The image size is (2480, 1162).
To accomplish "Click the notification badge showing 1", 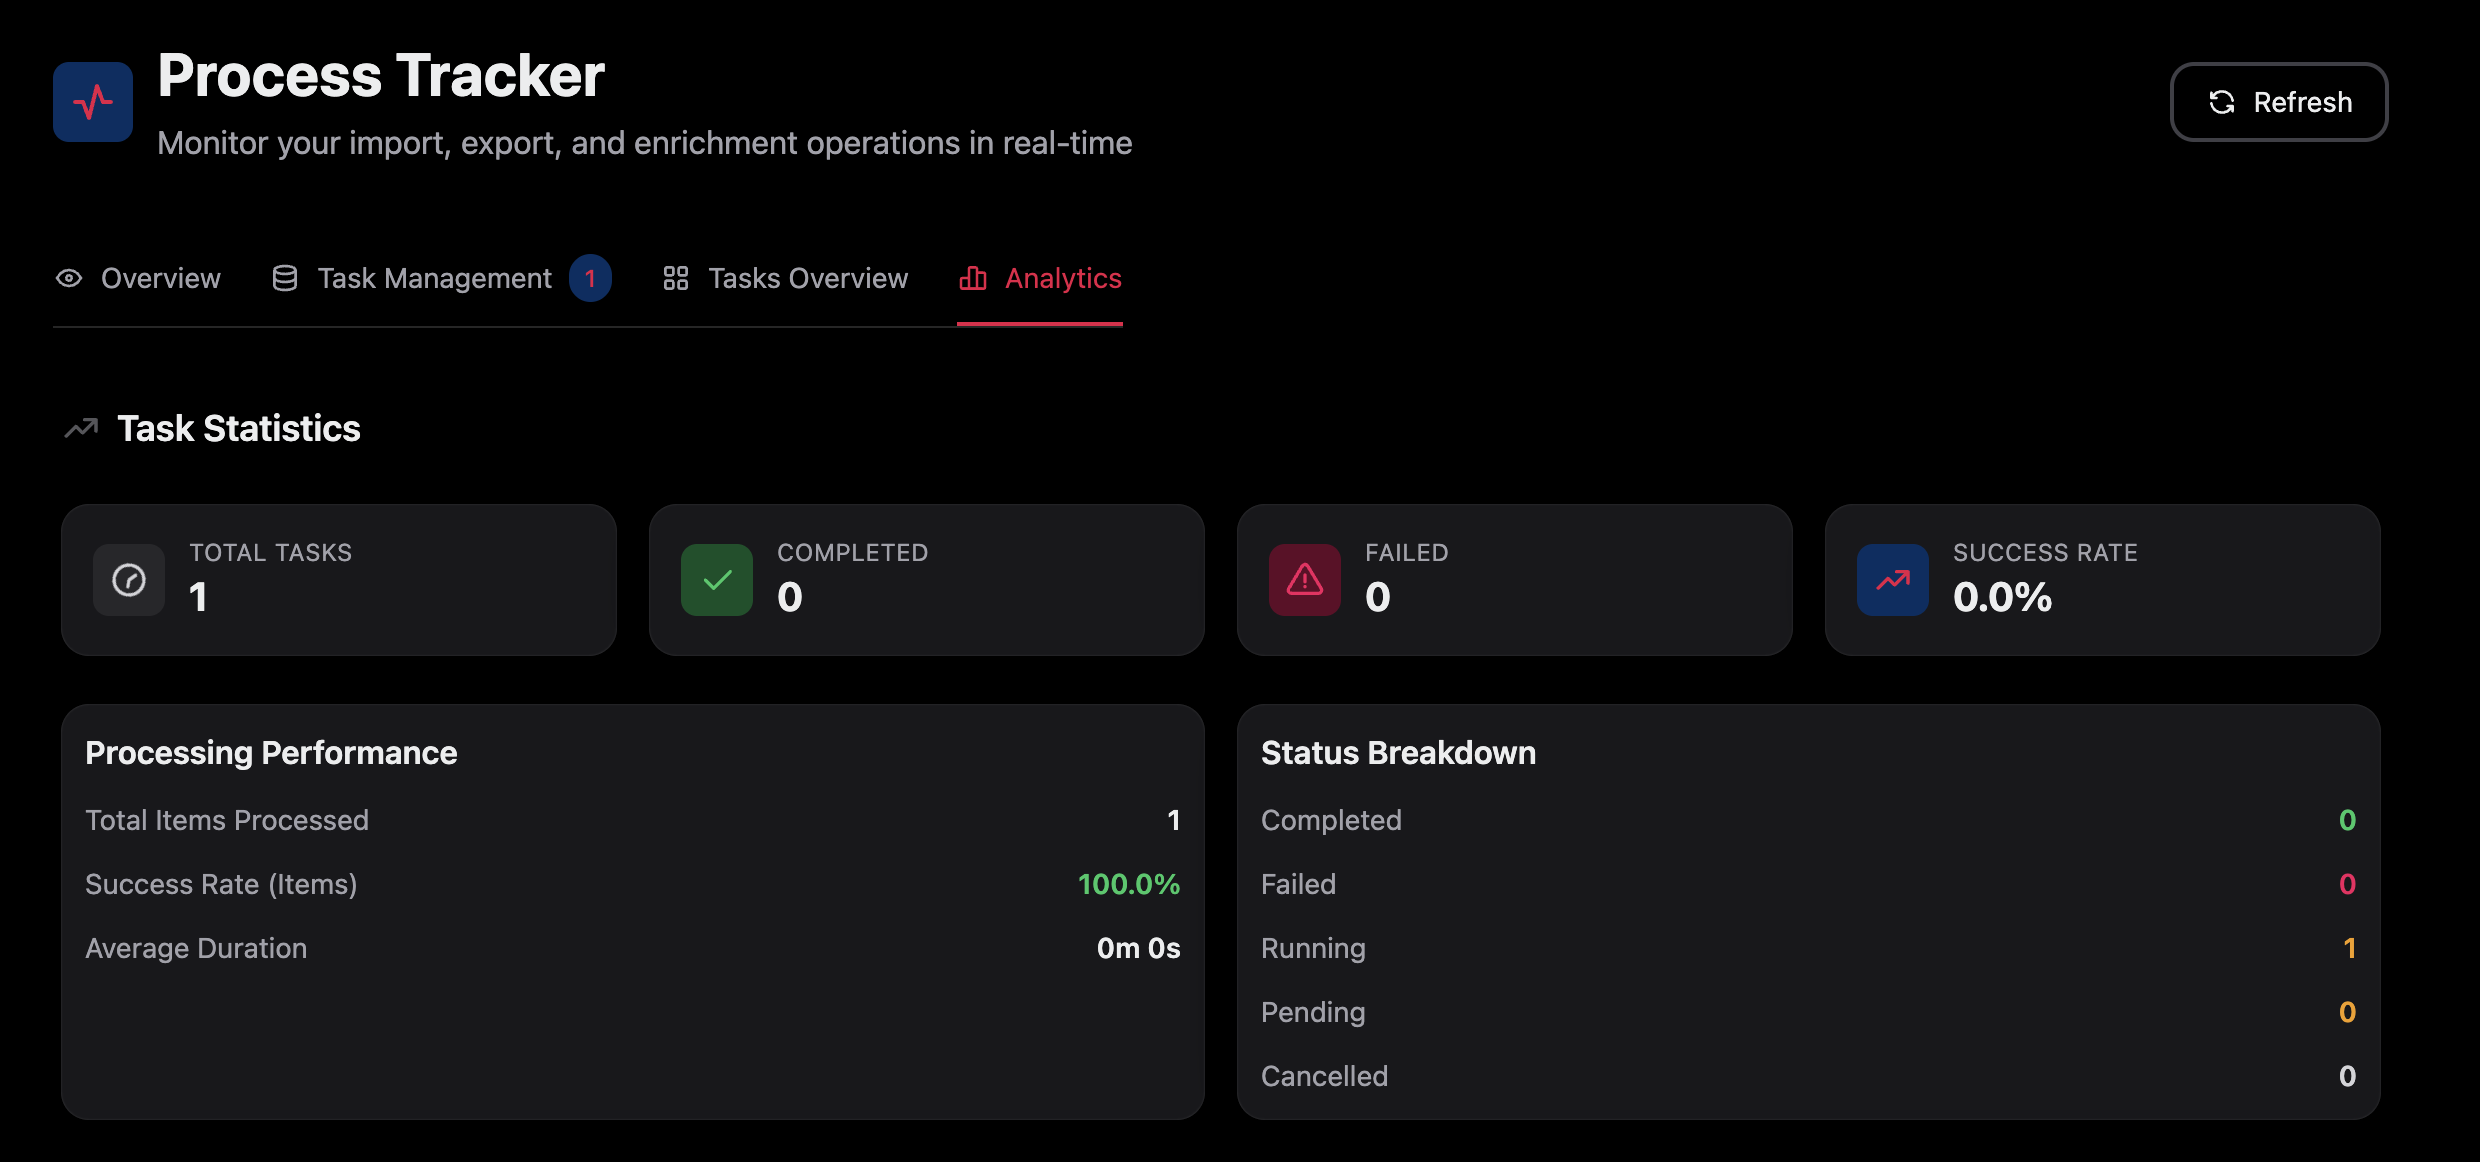I will click(590, 278).
